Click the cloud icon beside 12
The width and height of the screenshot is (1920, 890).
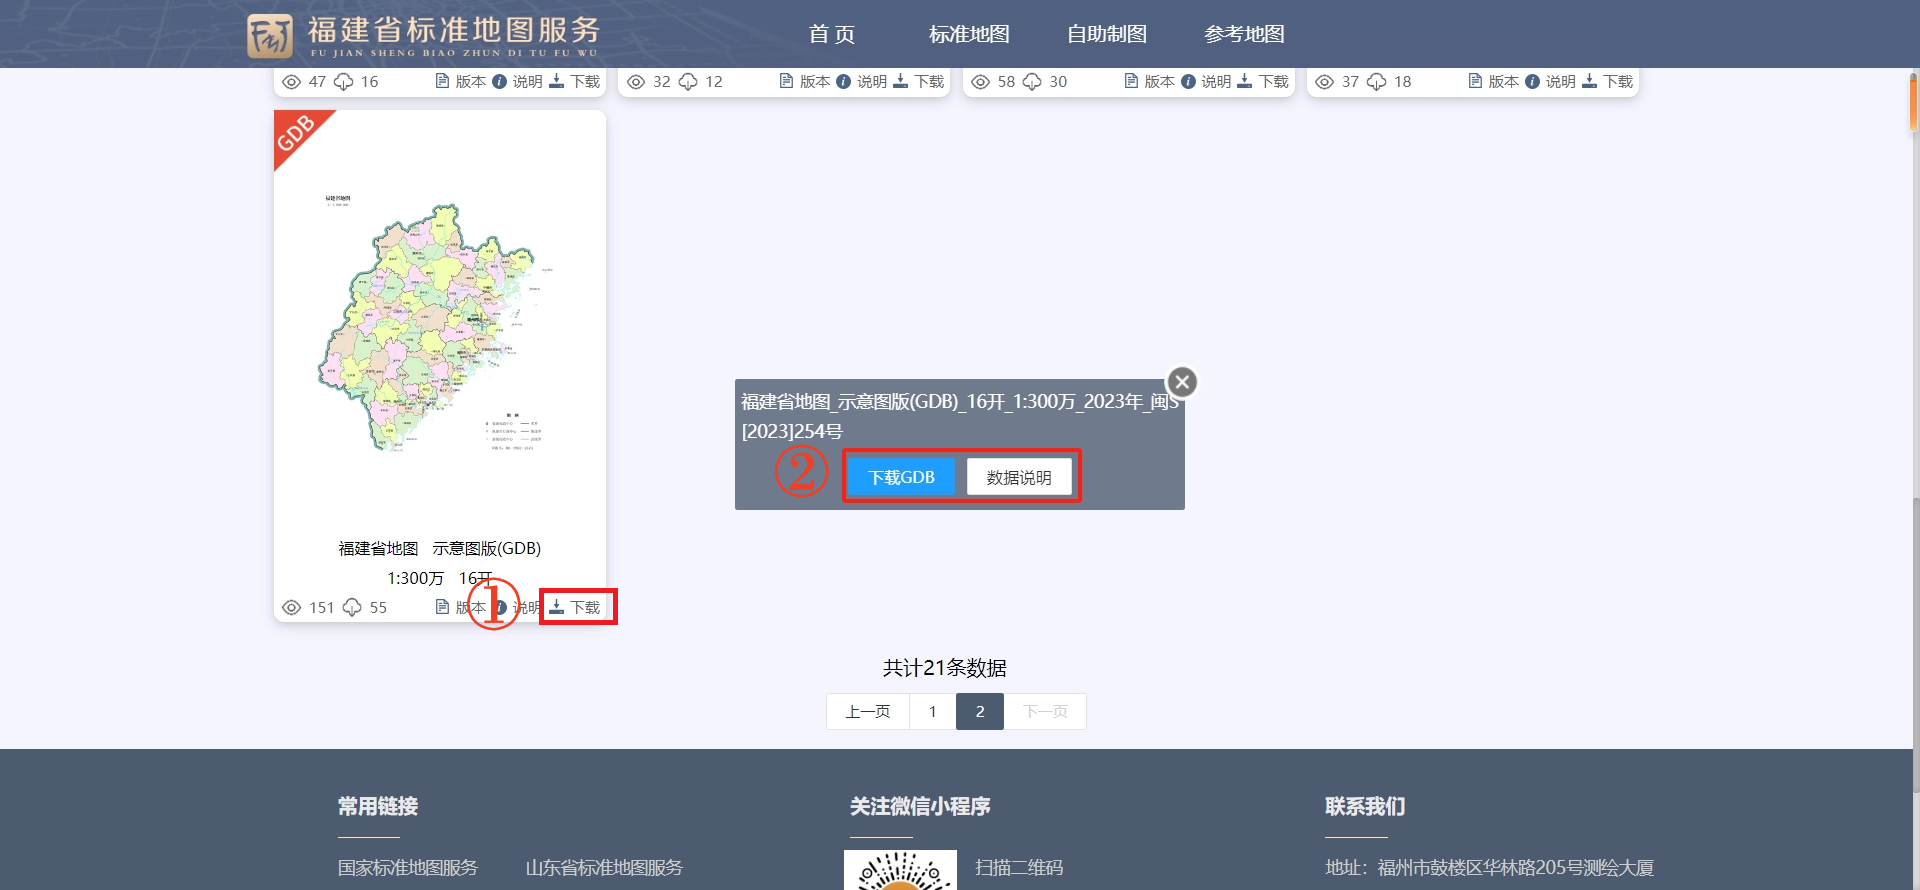688,82
